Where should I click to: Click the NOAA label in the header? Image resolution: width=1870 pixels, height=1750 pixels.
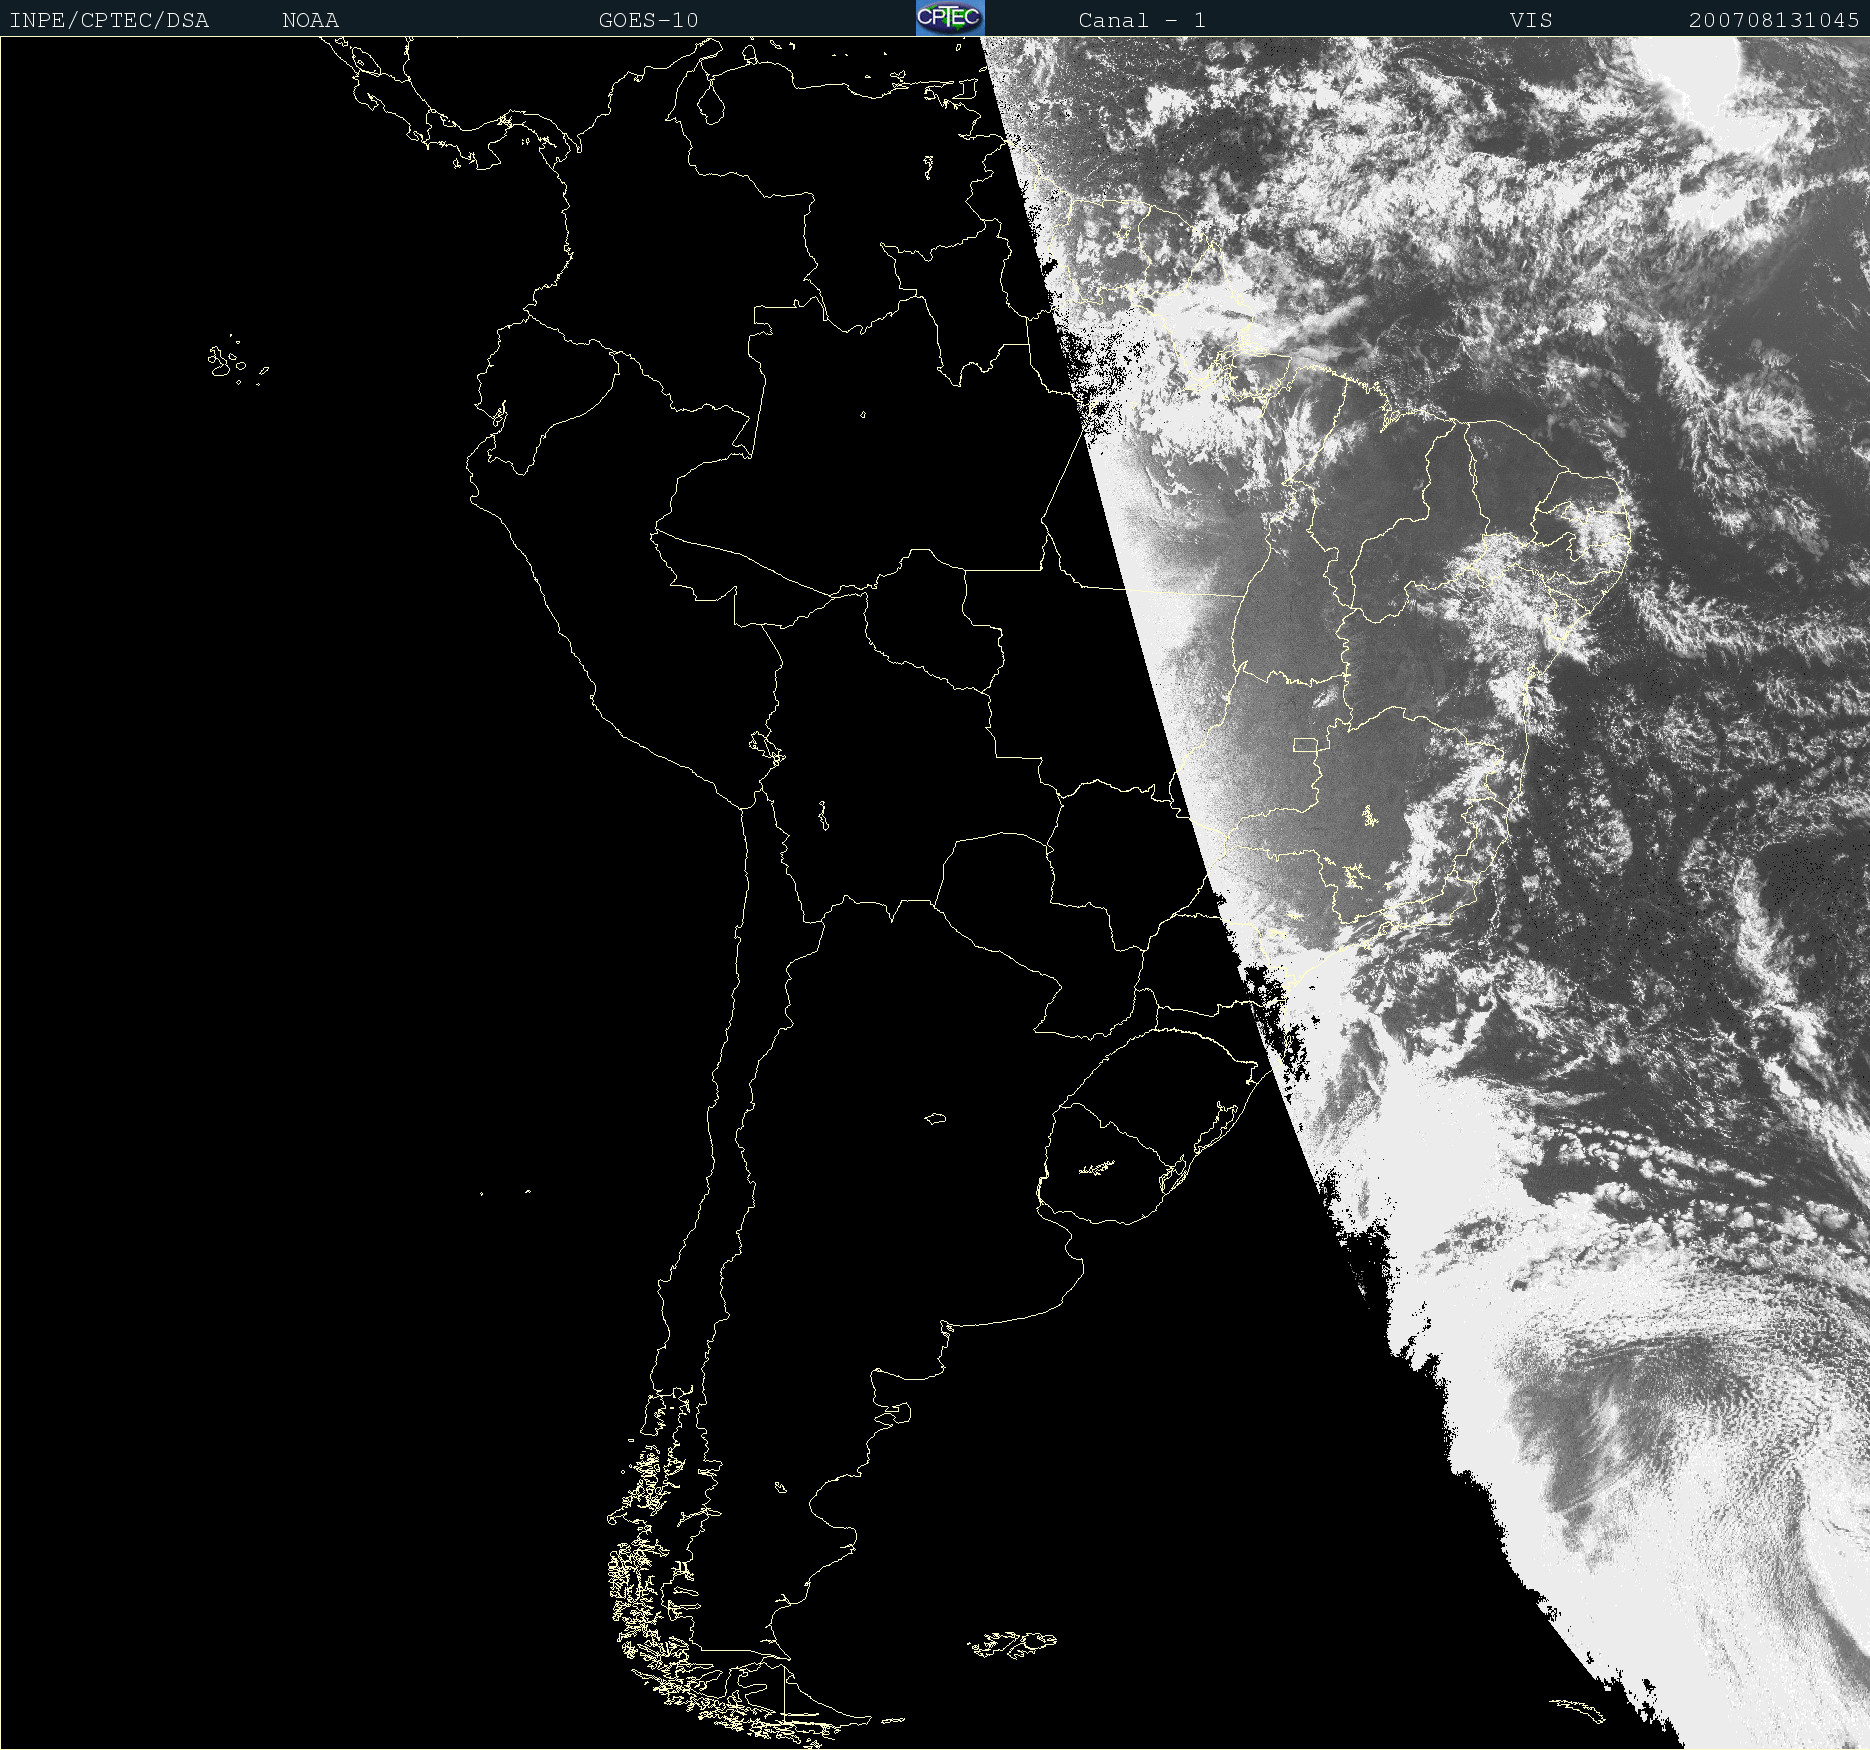[x=310, y=20]
